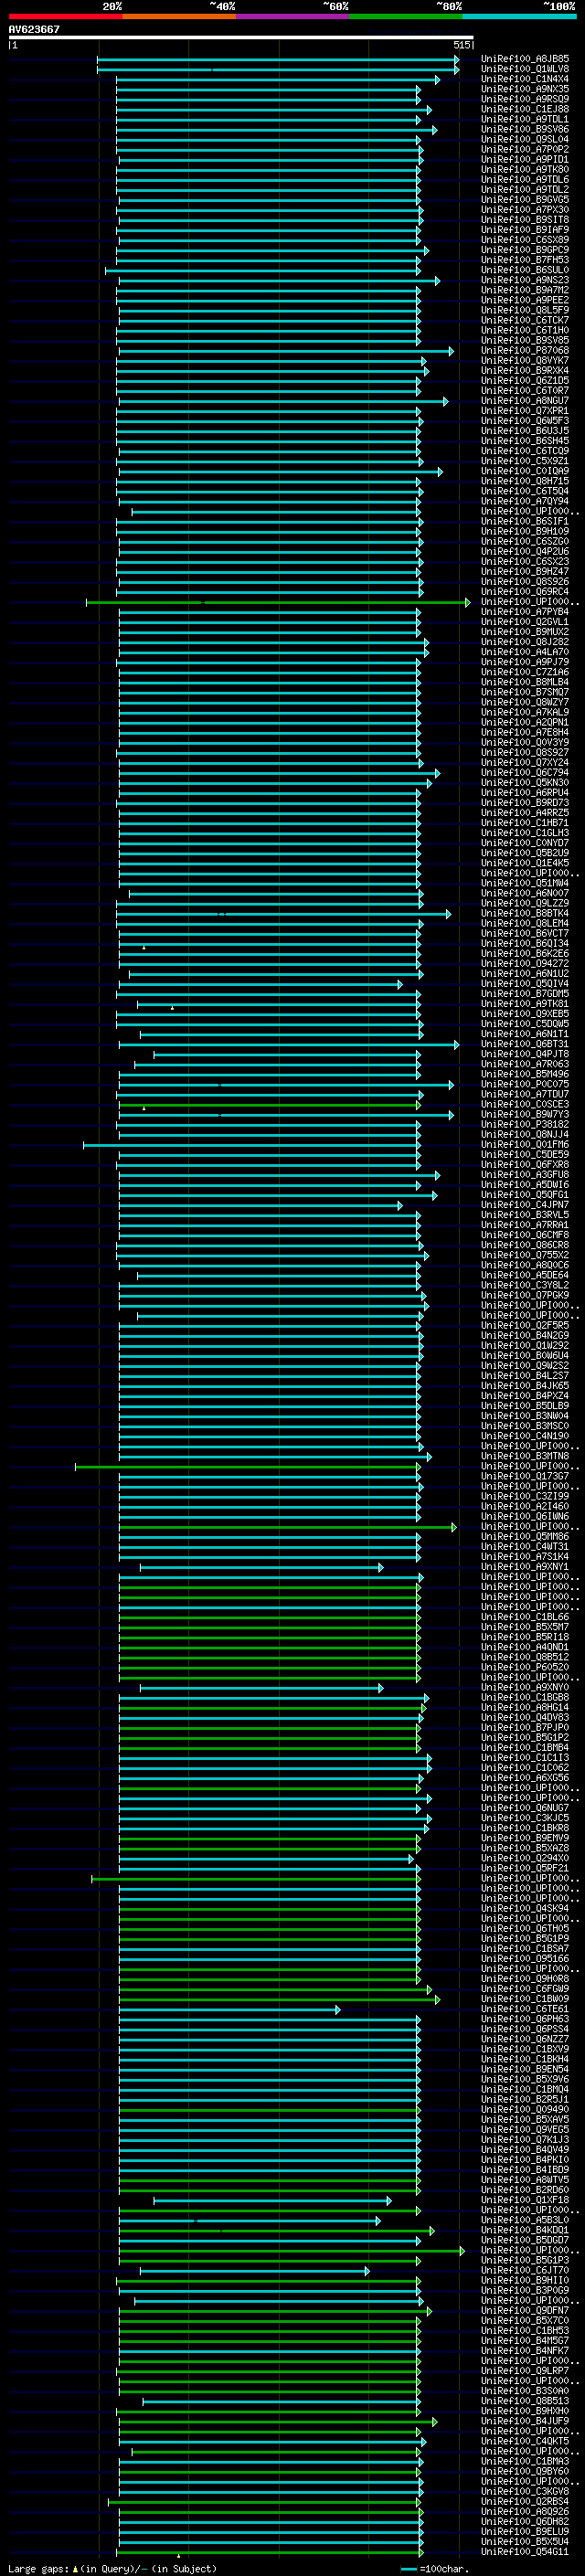The image size is (585, 2576).
Task: Select the UniRef100_B4N2G9 label
Action: click(x=525, y=1335)
